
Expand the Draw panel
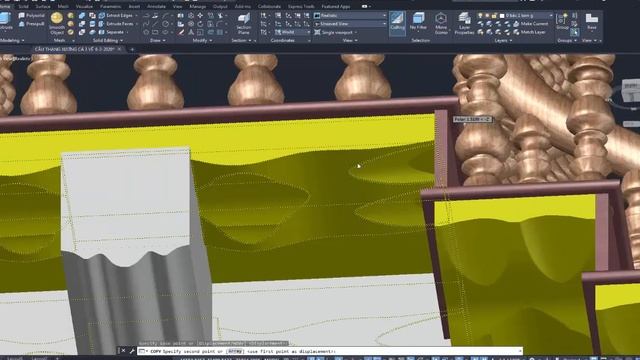point(158,41)
